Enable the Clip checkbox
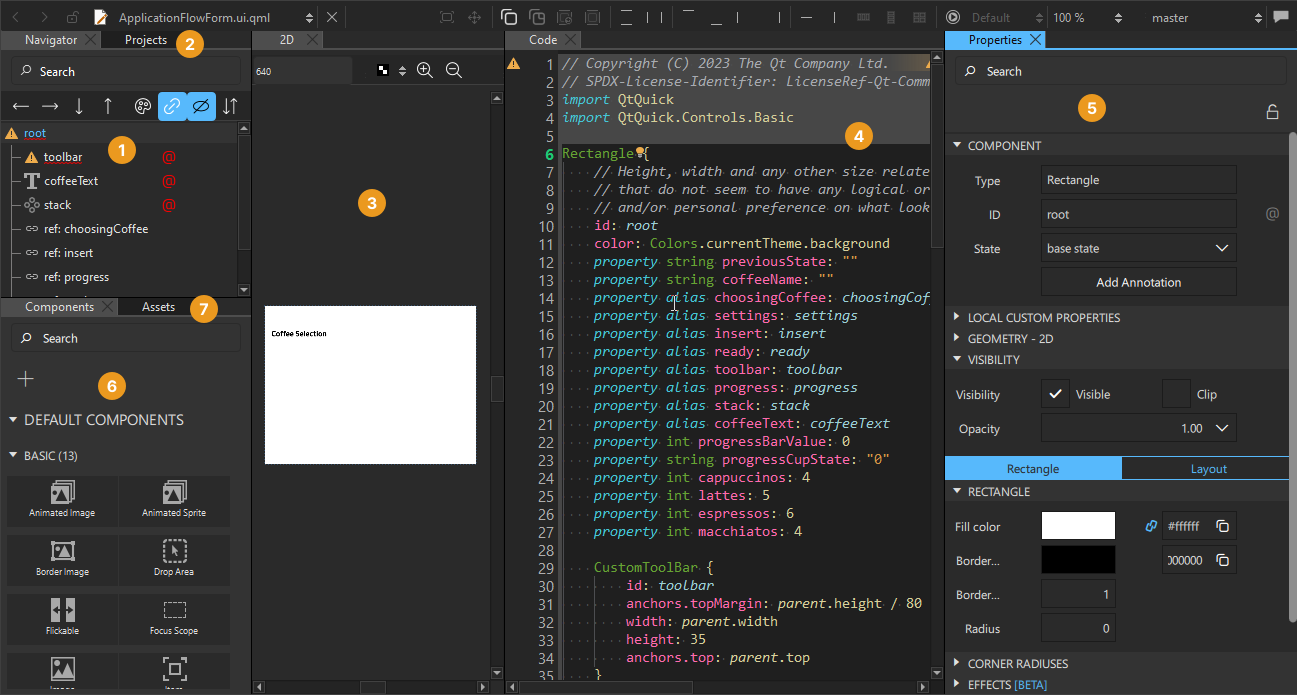 pyautogui.click(x=1176, y=394)
